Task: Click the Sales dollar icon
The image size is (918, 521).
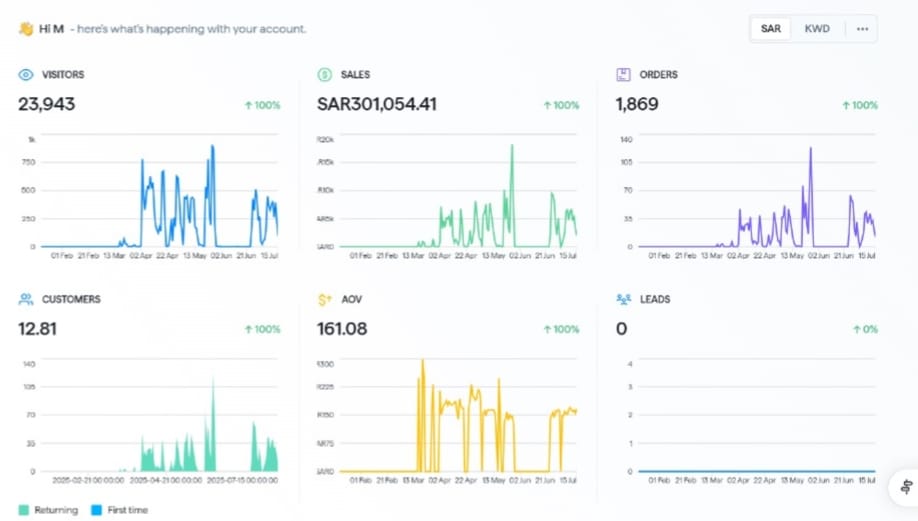Action: [324, 75]
